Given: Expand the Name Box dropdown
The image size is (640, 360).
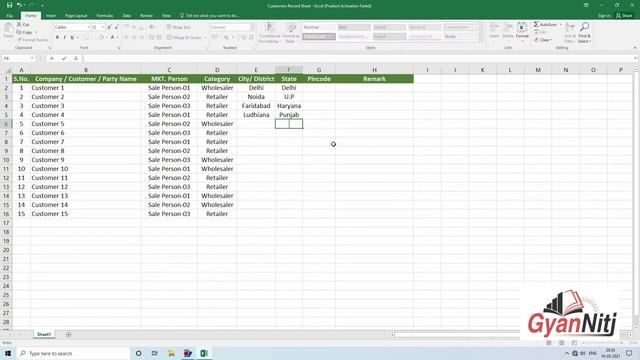Looking at the screenshot, I should point(32,58).
